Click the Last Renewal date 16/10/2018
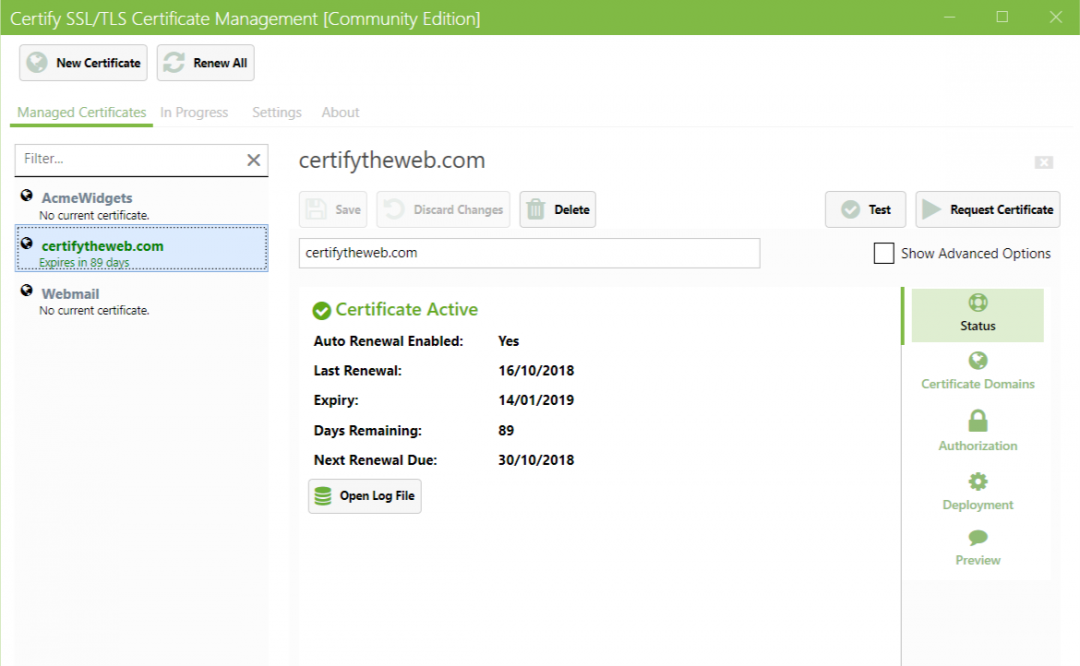The width and height of the screenshot is (1080, 666). (536, 371)
